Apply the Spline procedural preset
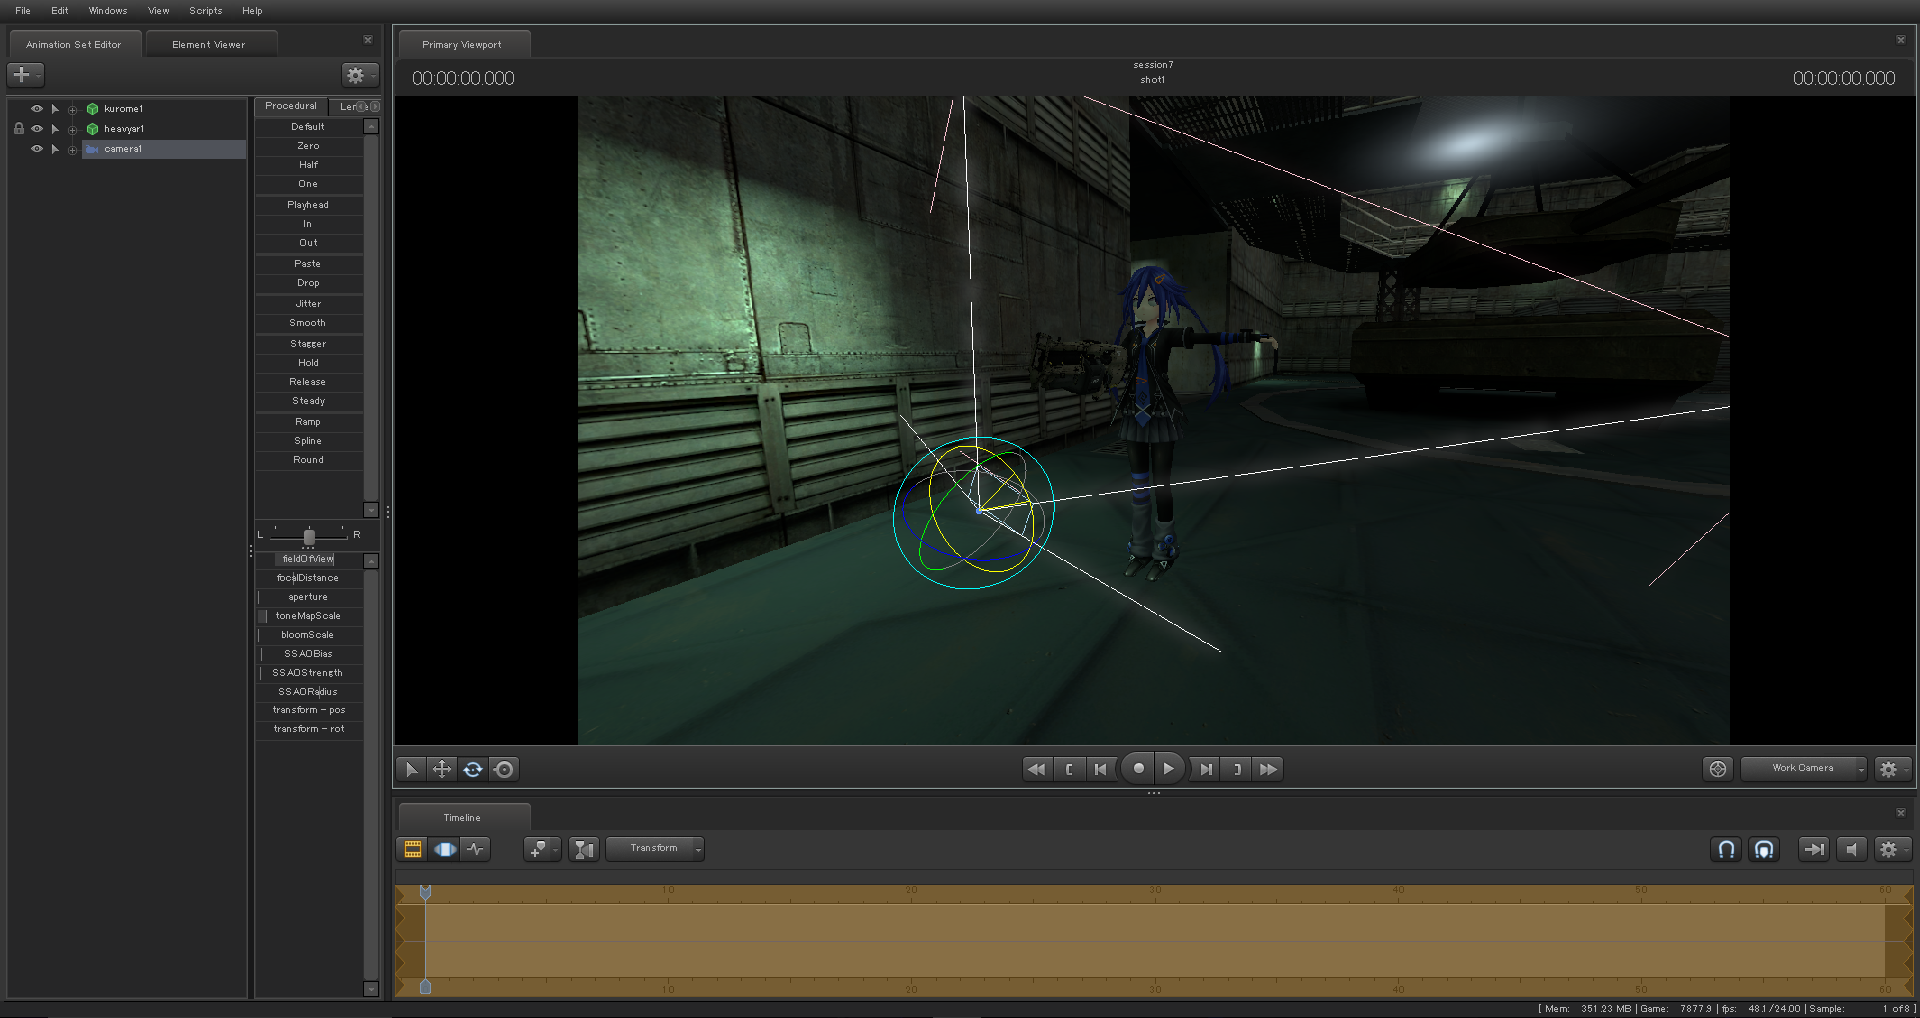Image resolution: width=1920 pixels, height=1018 pixels. 308,441
